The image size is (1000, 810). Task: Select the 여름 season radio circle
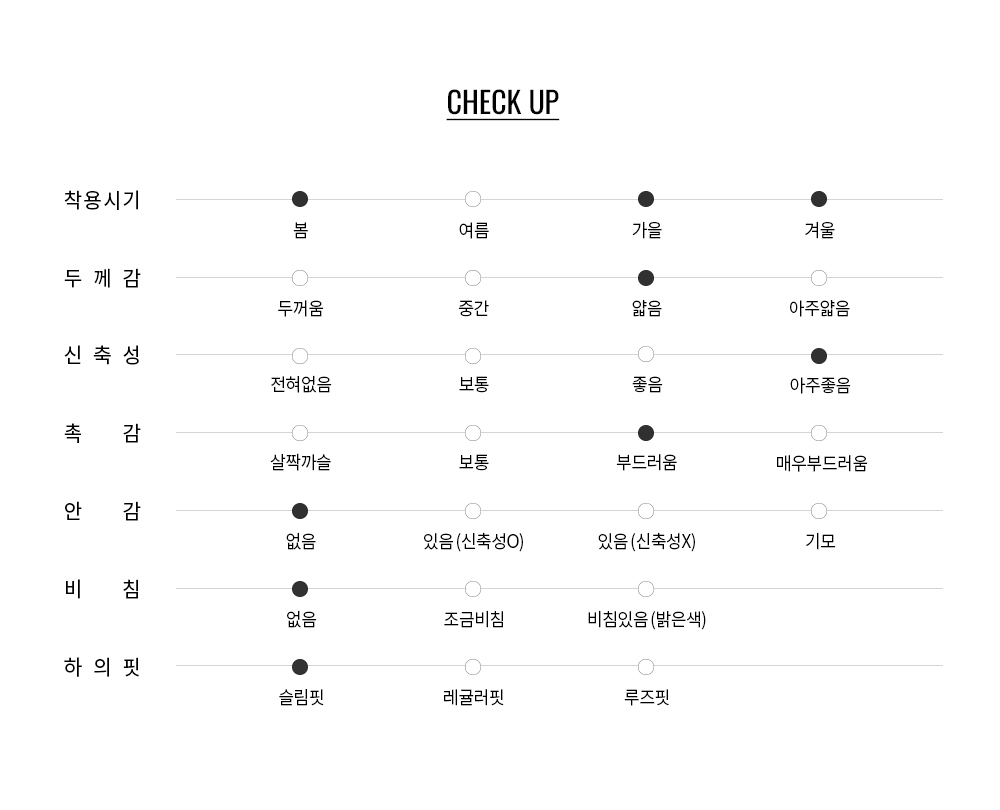point(473,199)
